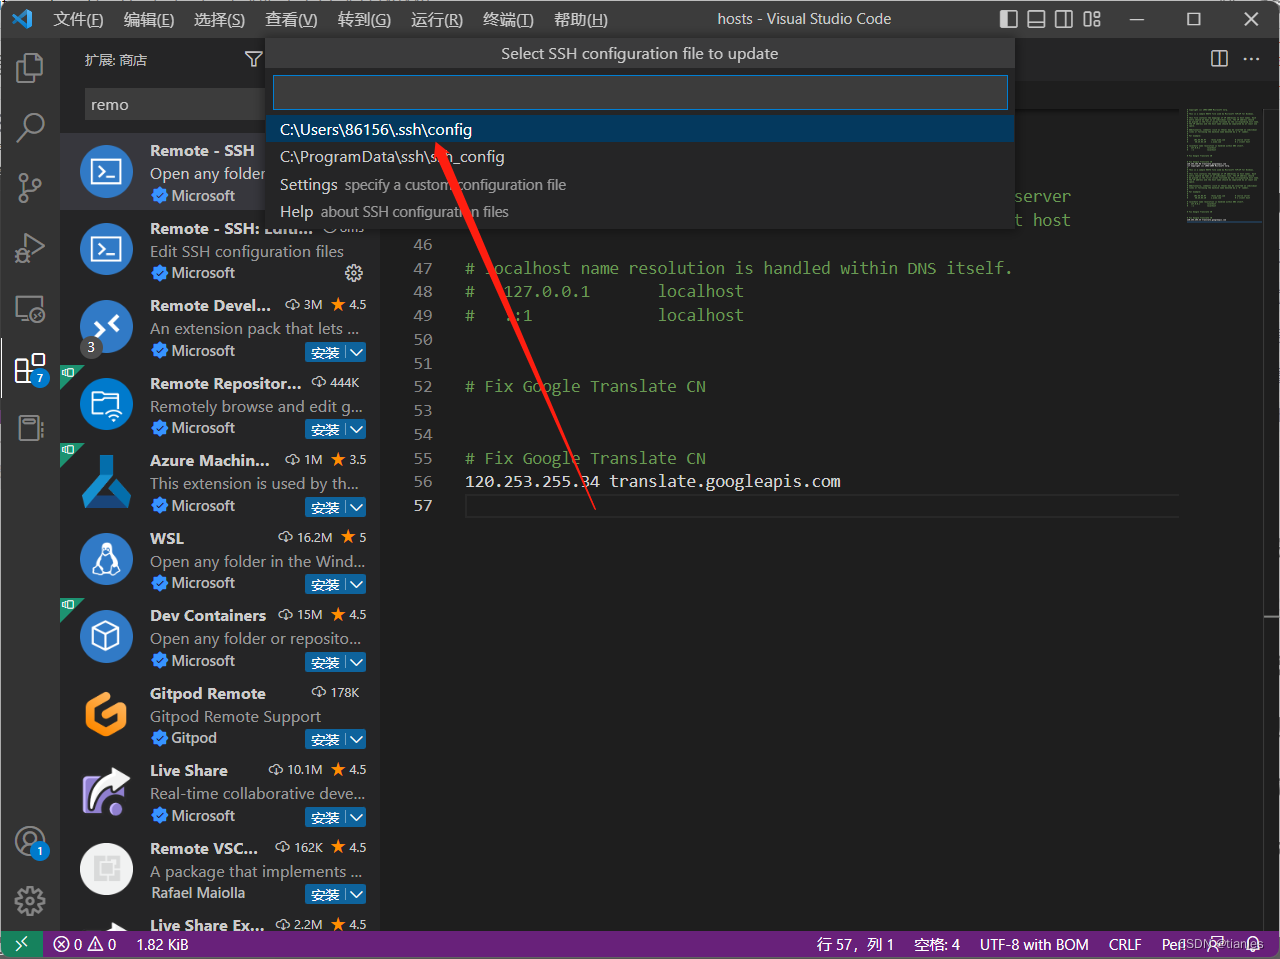Image resolution: width=1280 pixels, height=959 pixels.
Task: Open the 帮助(H) menu
Action: (x=580, y=19)
